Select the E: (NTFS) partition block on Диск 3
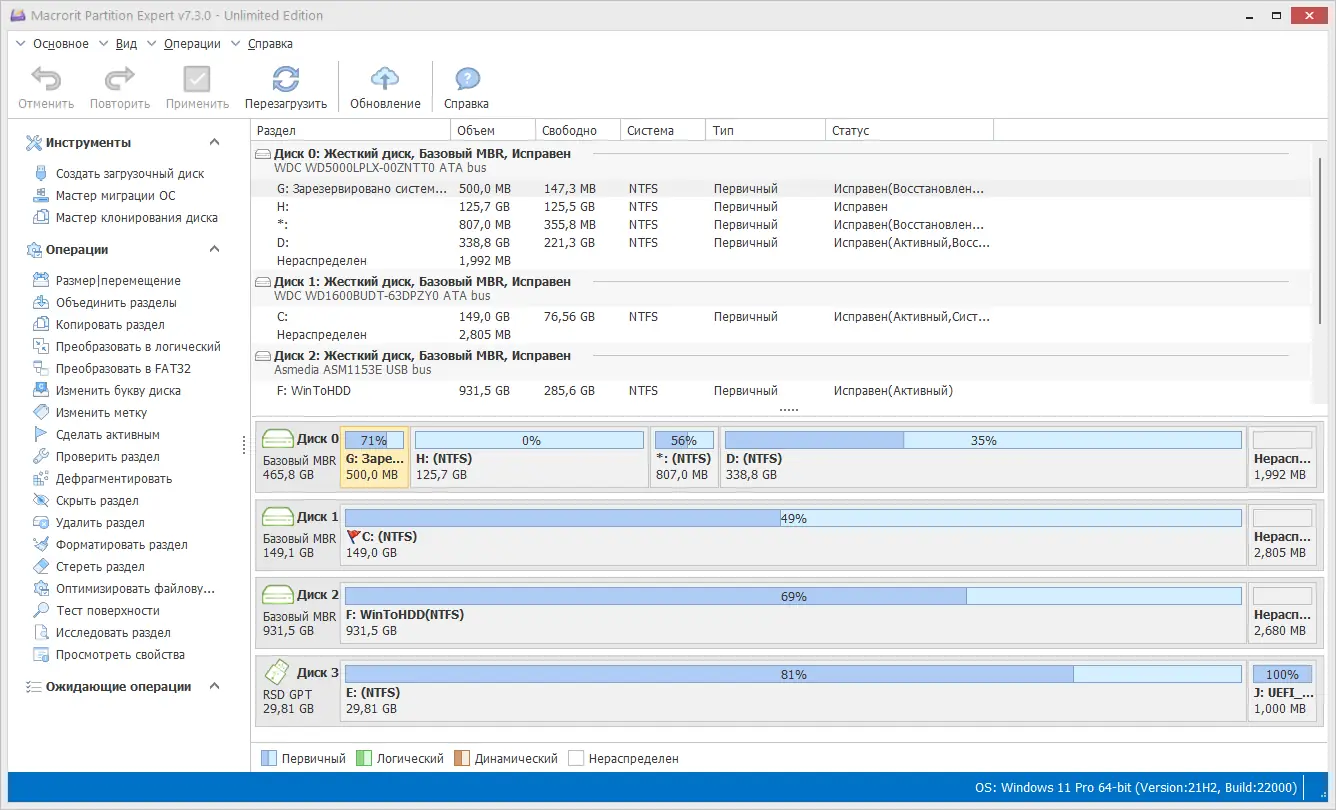Image resolution: width=1336 pixels, height=810 pixels. (793, 691)
